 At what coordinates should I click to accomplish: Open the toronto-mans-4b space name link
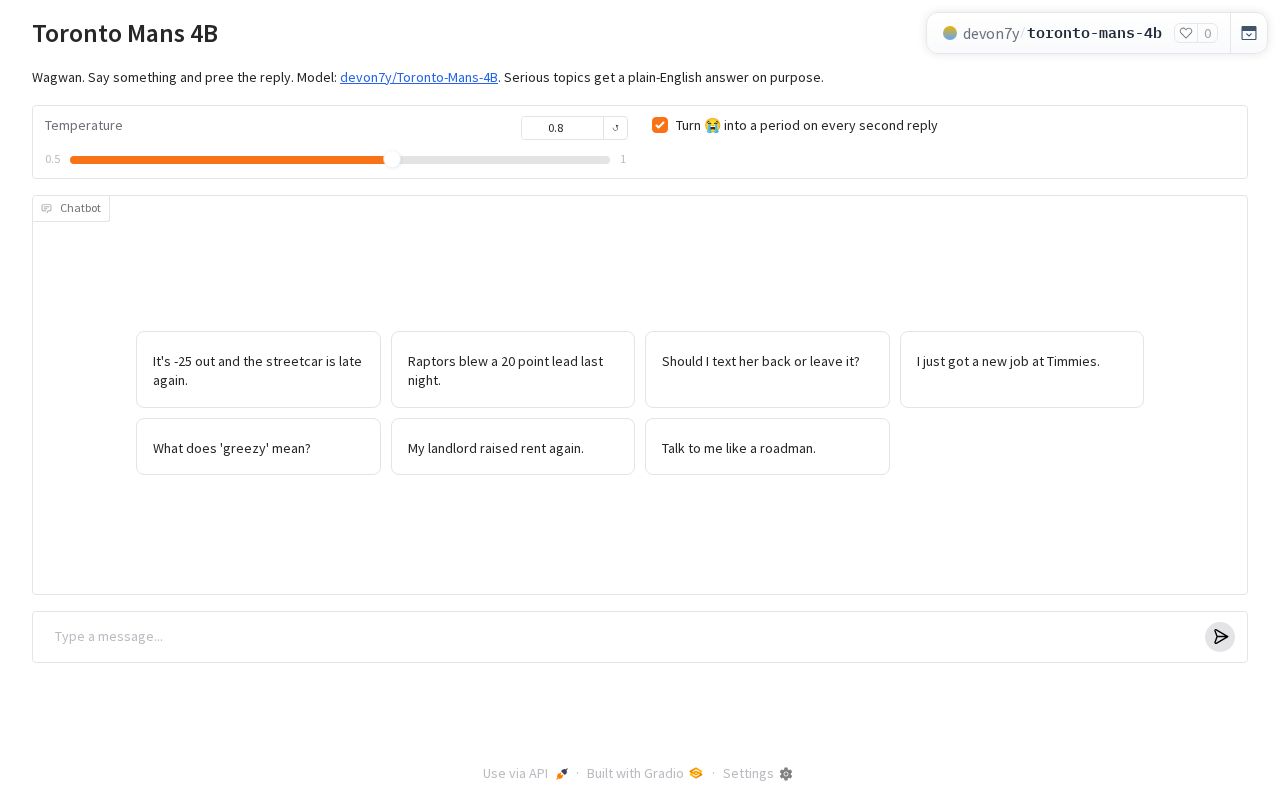coord(1094,33)
